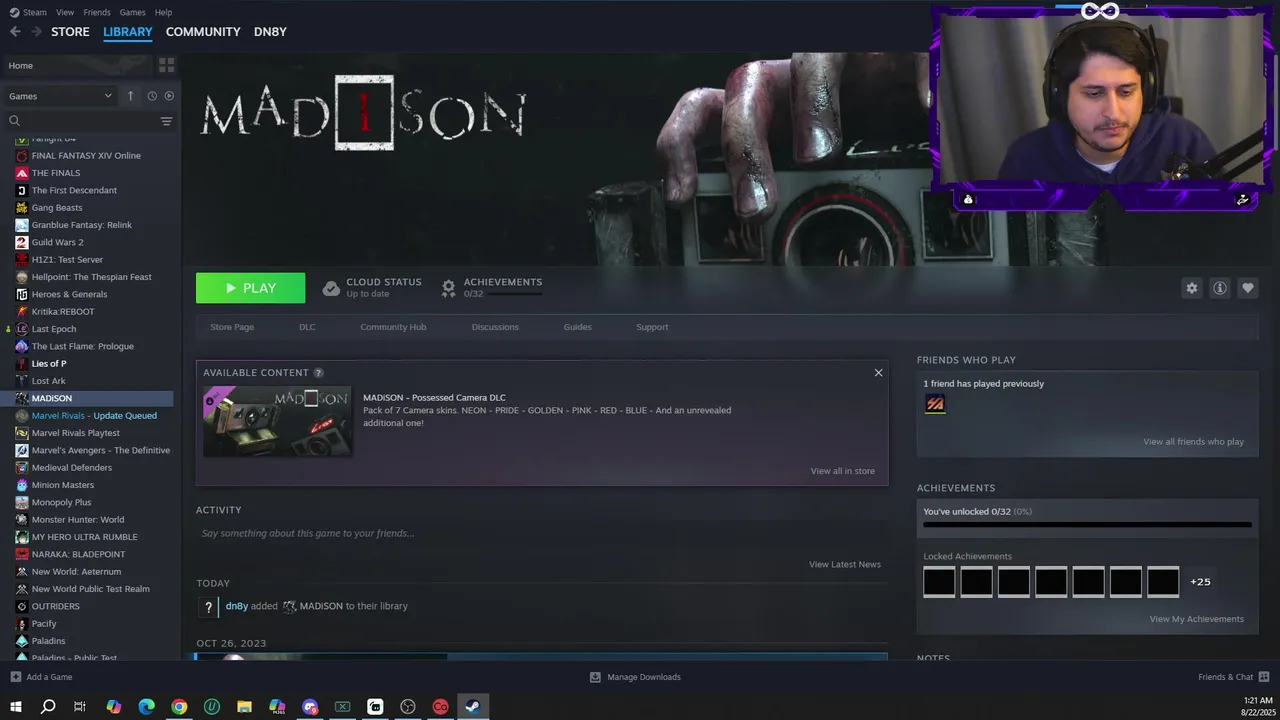Go to the STORE tab
Screen dimensions: 1280x720
tap(70, 32)
